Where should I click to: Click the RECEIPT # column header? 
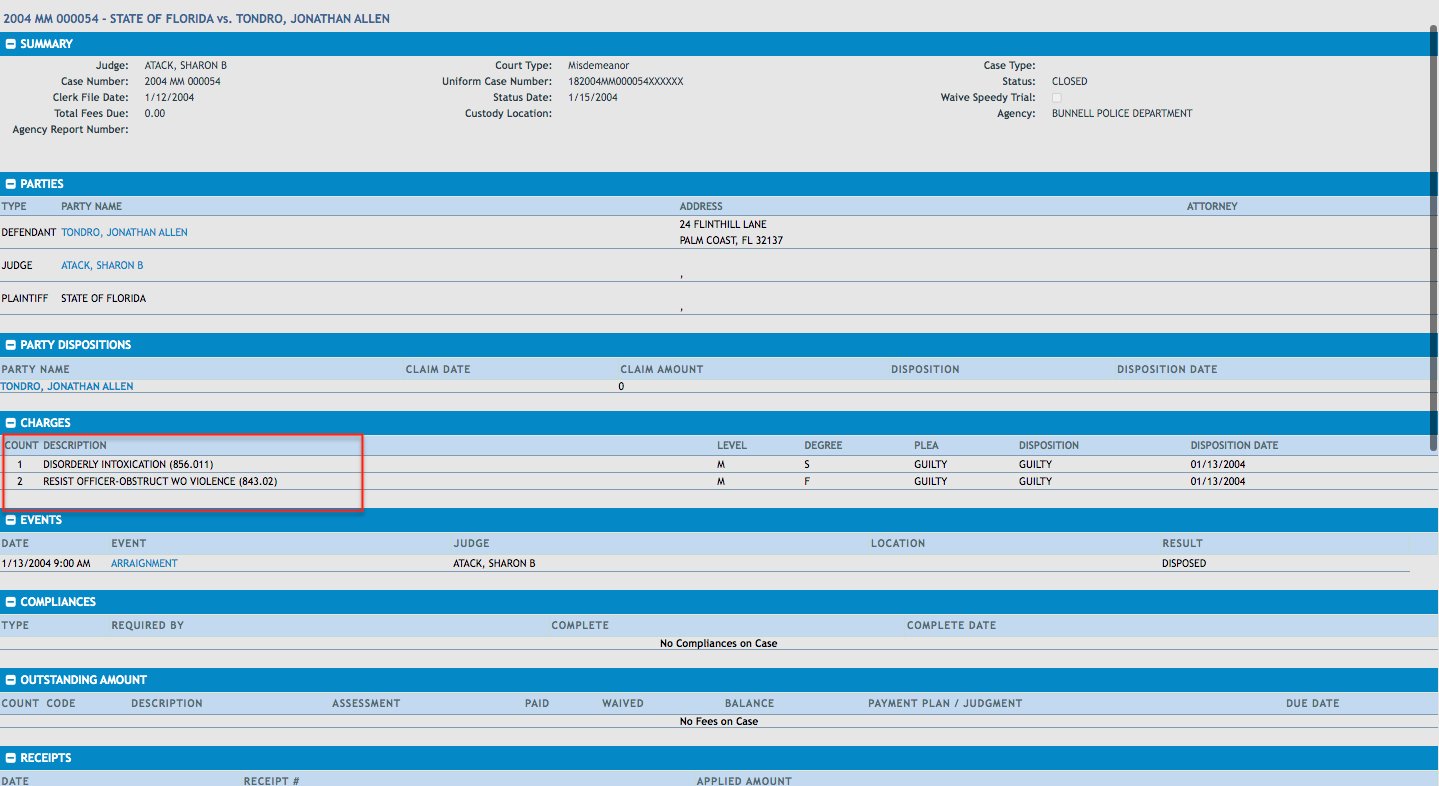click(x=271, y=780)
